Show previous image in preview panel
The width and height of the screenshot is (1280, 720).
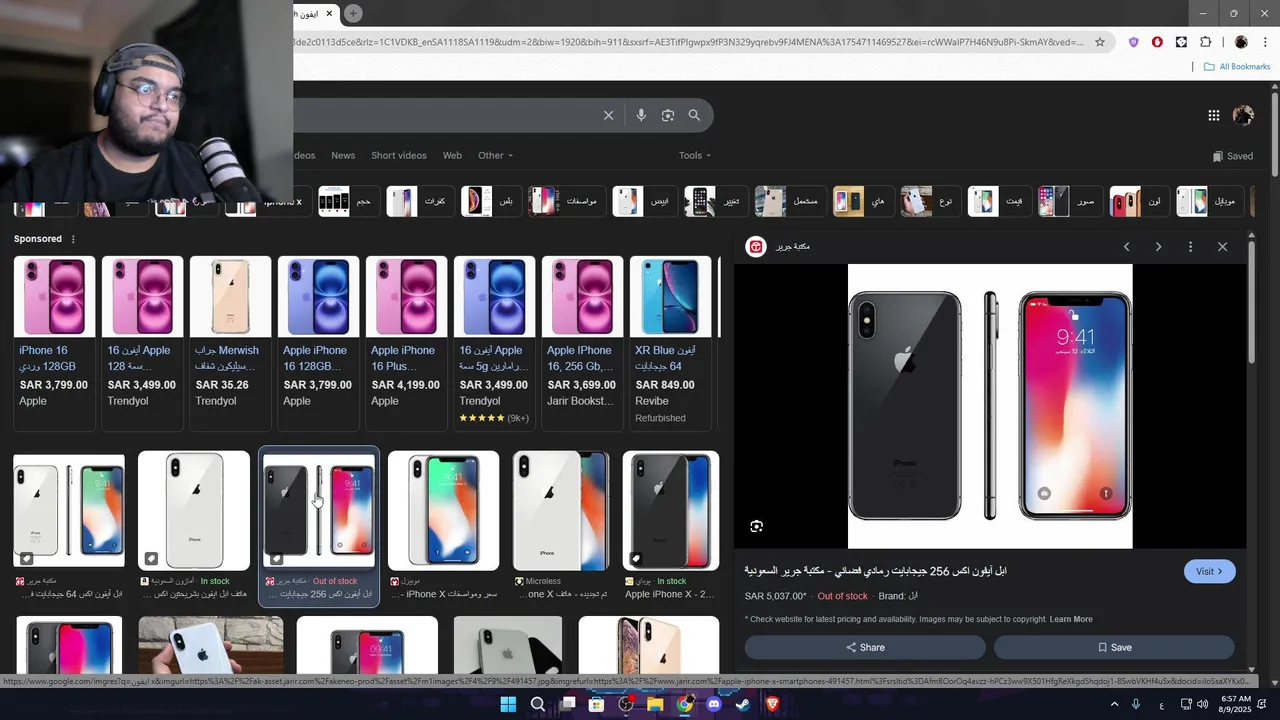(1126, 247)
